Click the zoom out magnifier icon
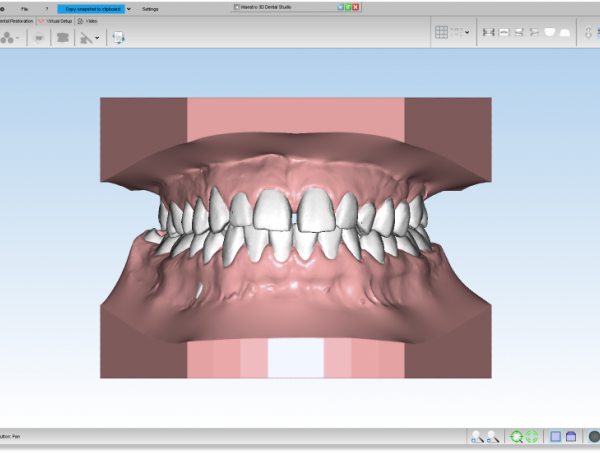This screenshot has height=455, width=600. tap(493, 437)
